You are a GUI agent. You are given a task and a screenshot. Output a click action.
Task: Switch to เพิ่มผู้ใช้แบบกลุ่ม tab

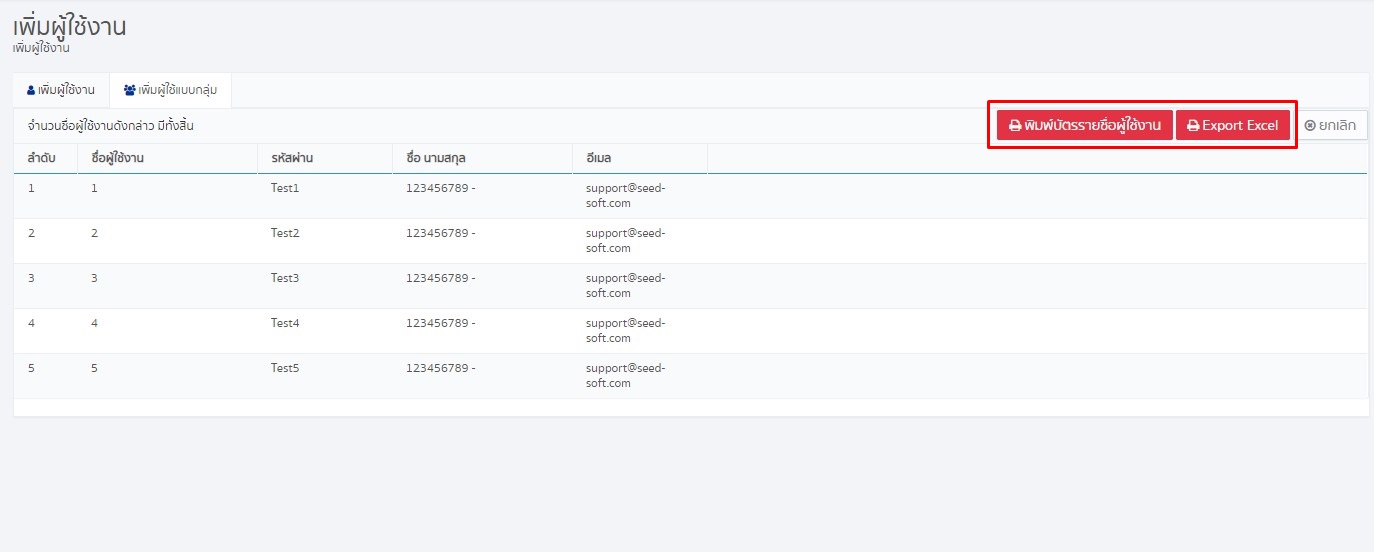pos(170,90)
